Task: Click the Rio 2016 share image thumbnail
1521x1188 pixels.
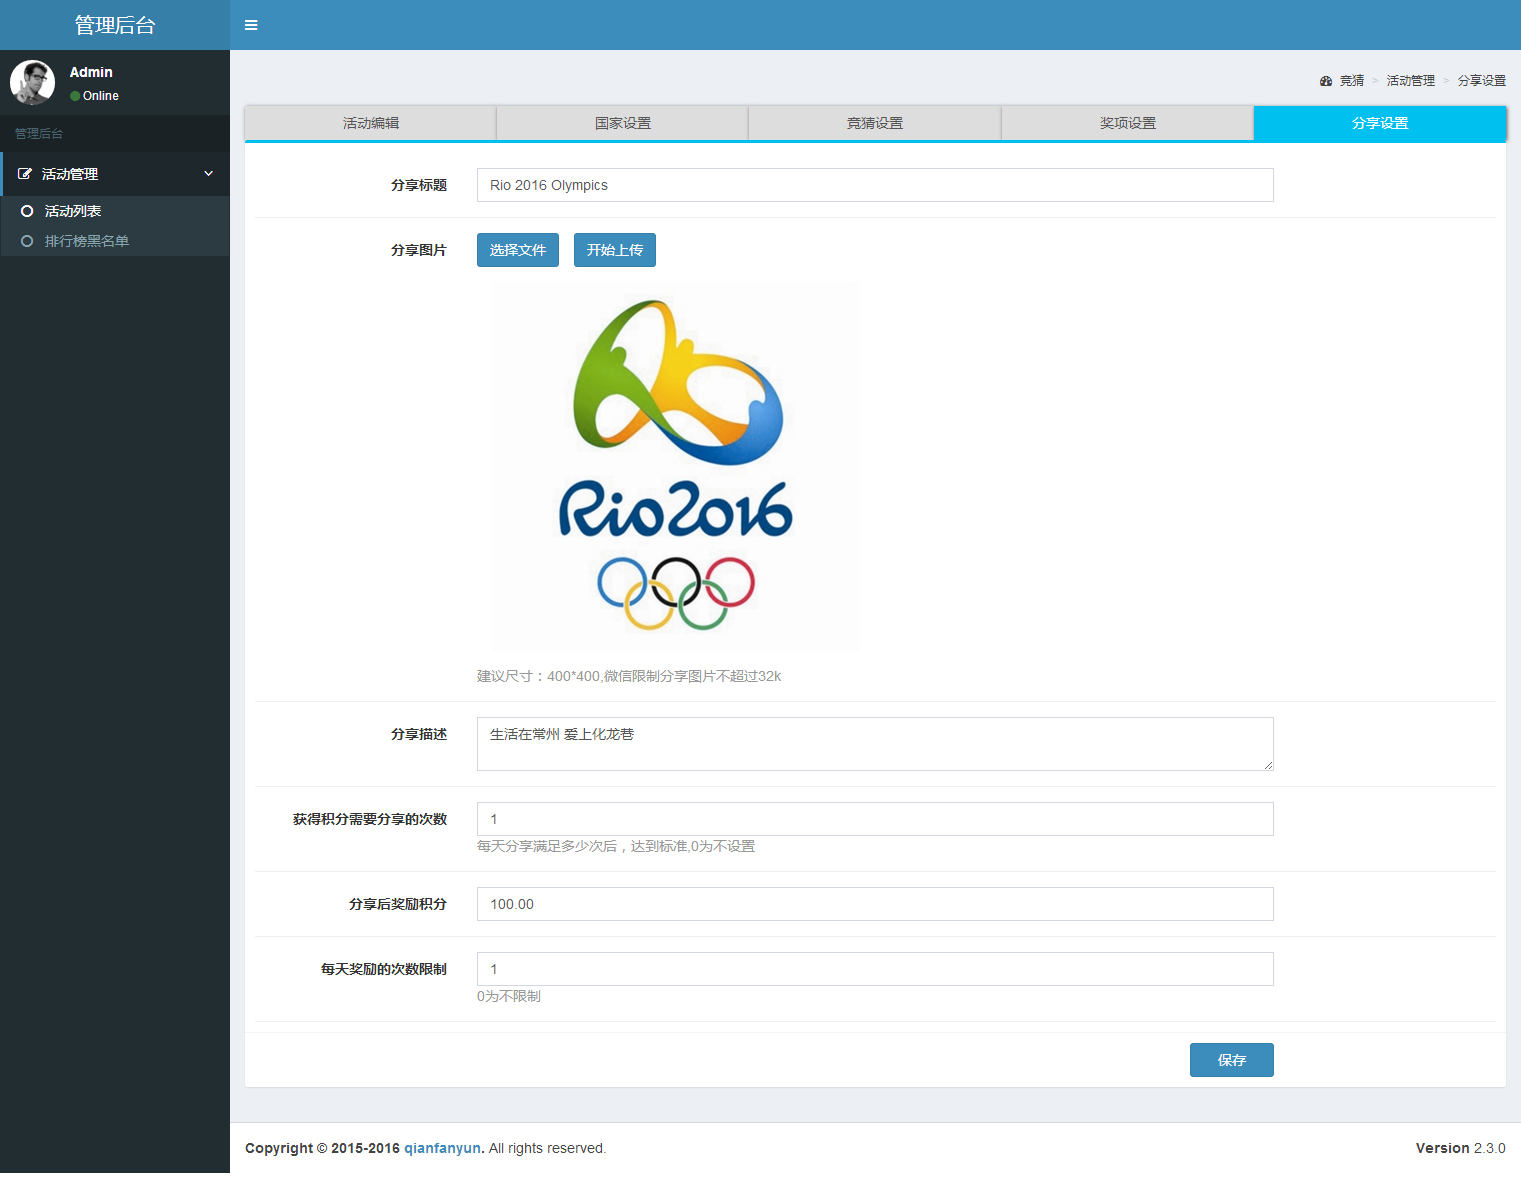Action: [x=675, y=467]
